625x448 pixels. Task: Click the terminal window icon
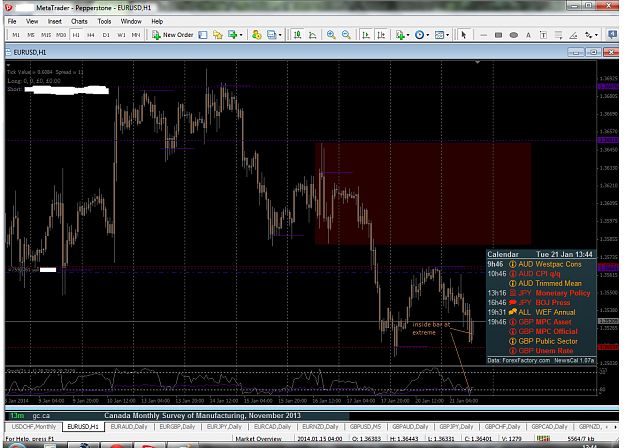271,35
